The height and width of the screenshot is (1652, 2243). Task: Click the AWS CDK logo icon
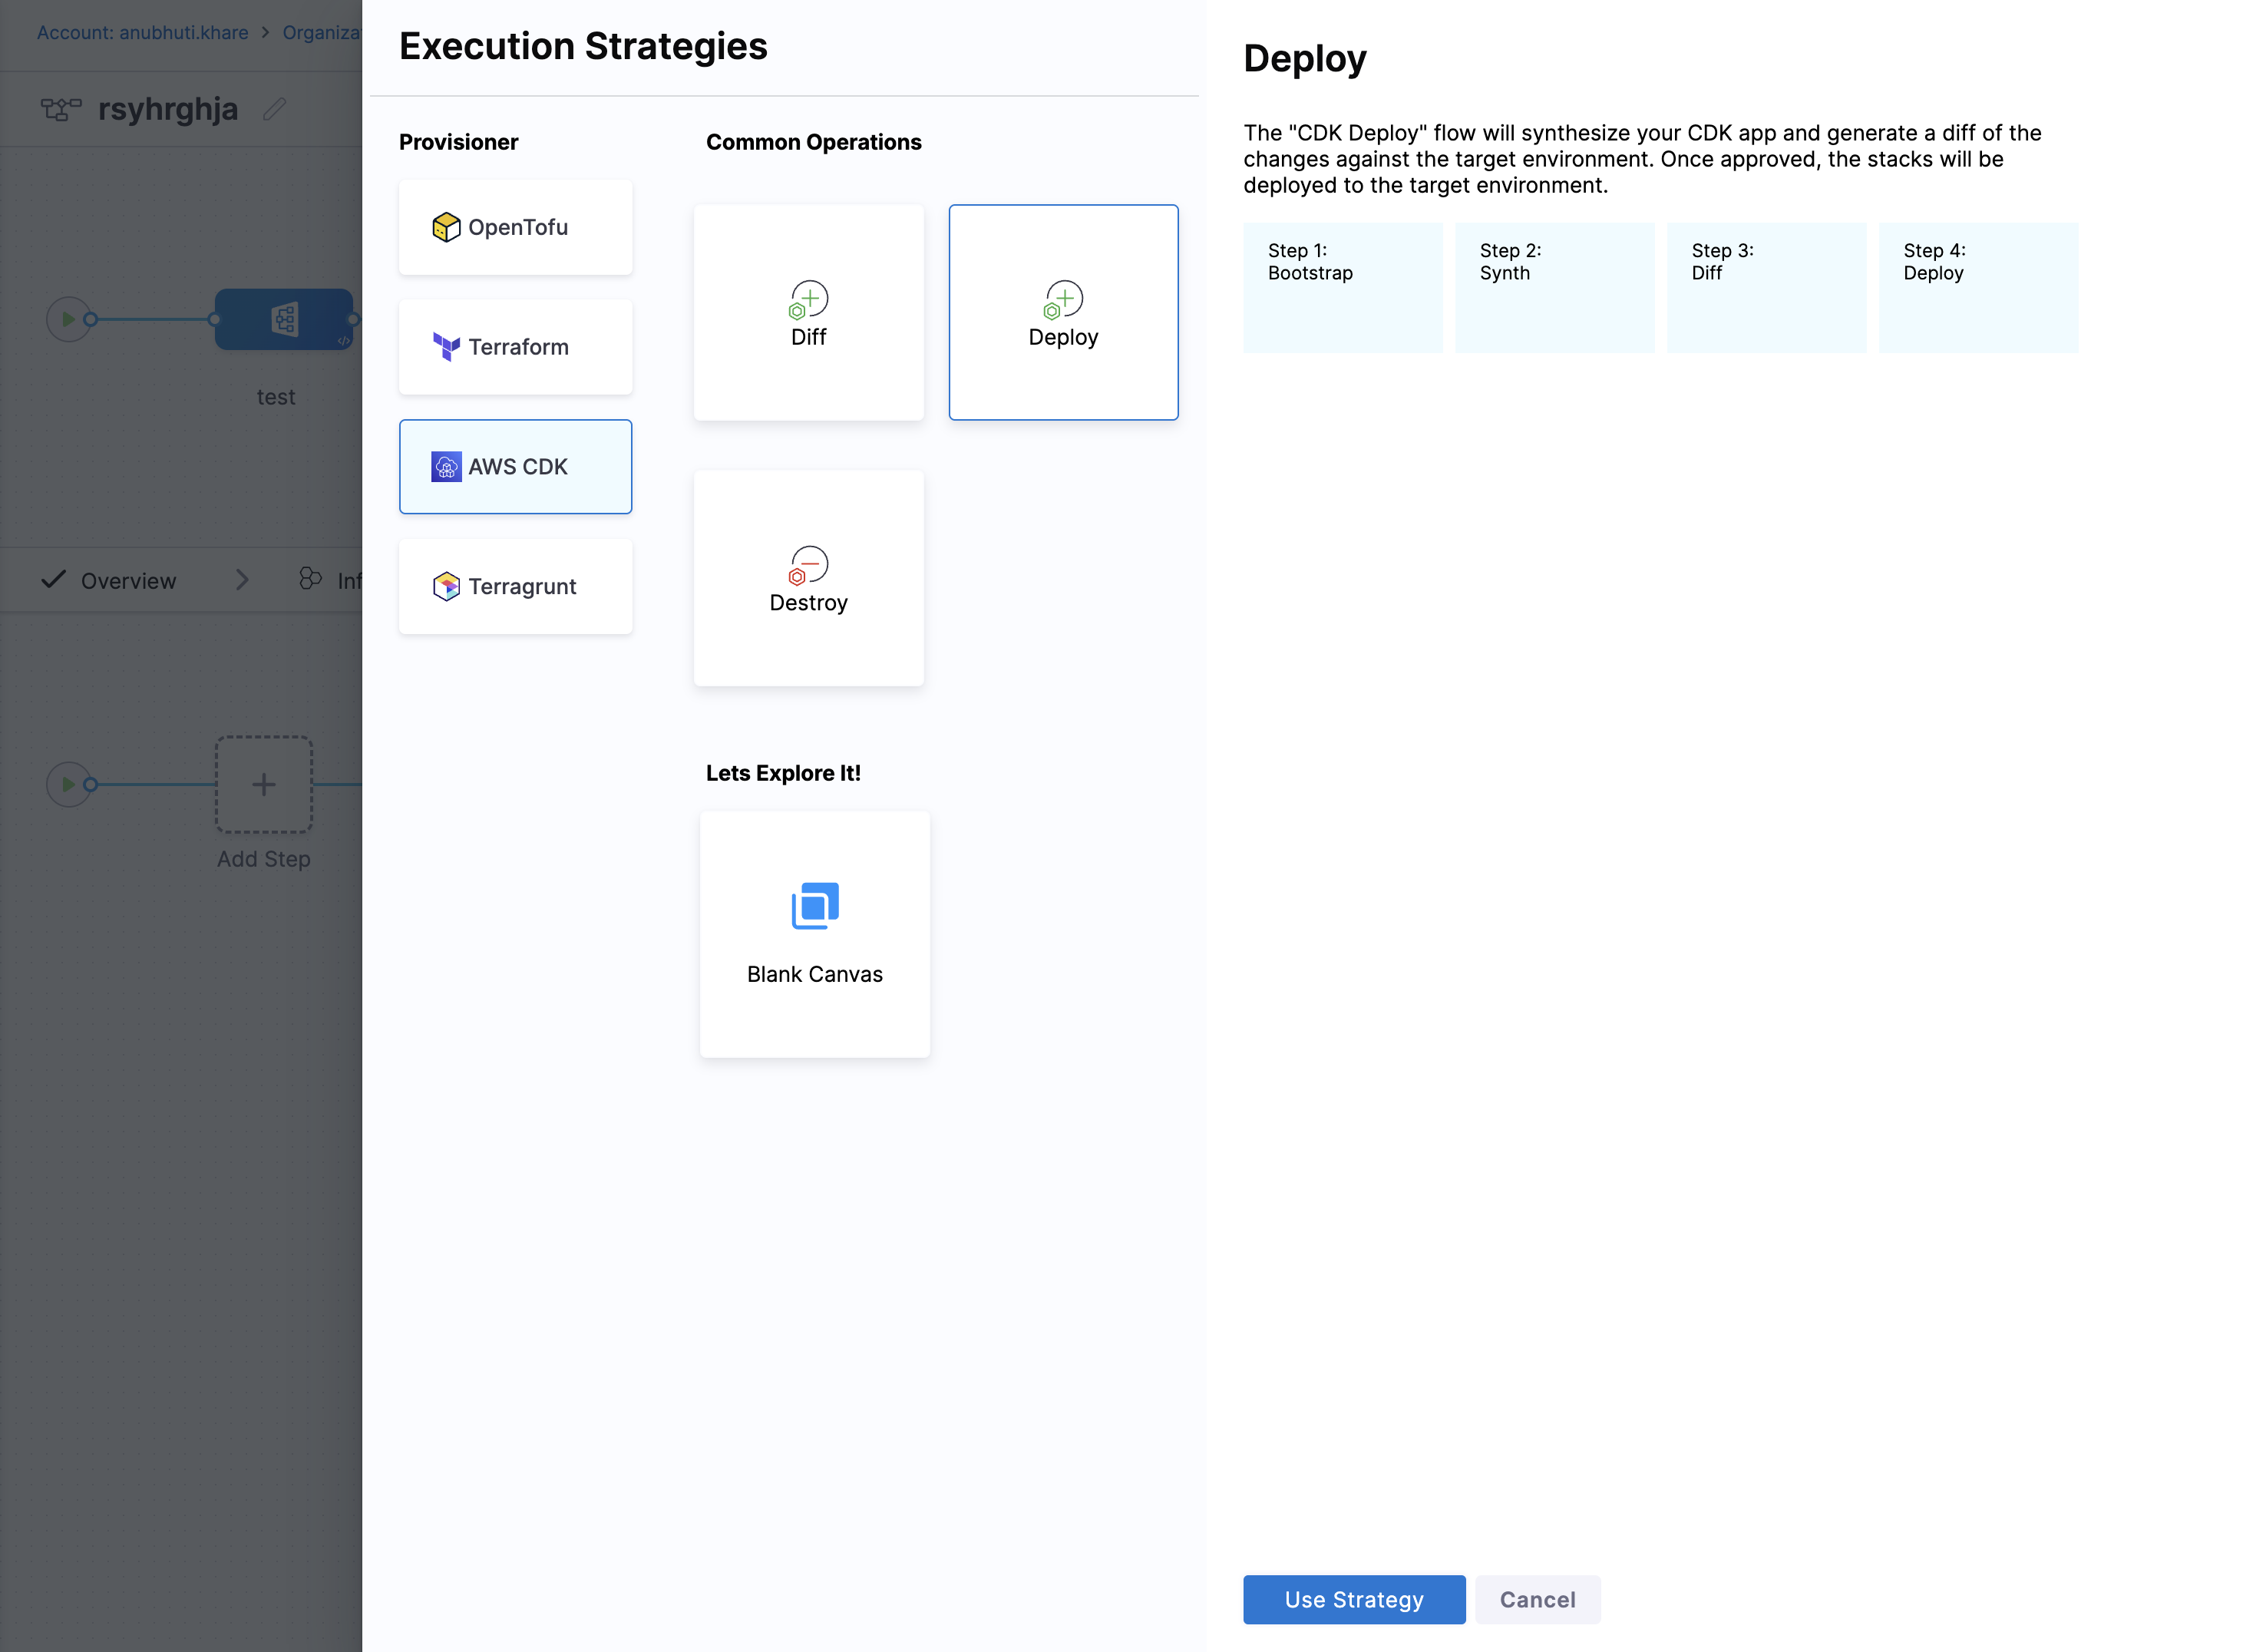pos(446,467)
